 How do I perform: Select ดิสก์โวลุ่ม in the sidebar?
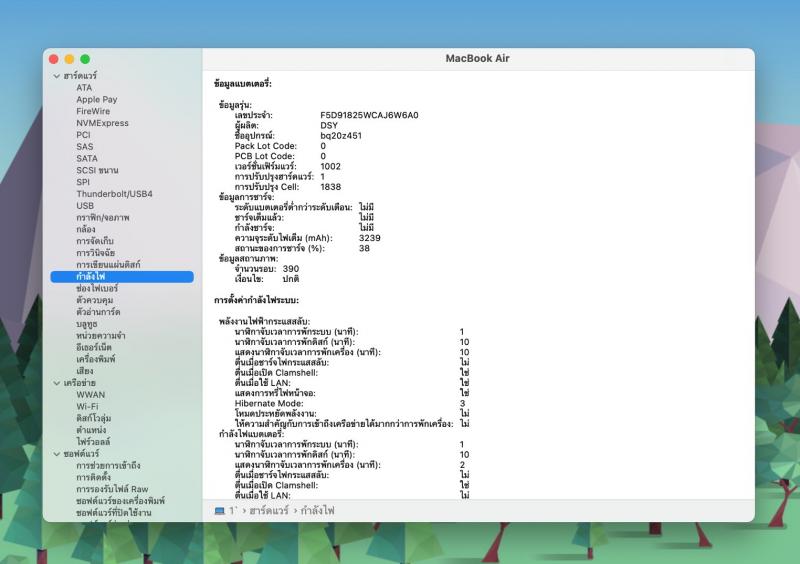coord(93,418)
